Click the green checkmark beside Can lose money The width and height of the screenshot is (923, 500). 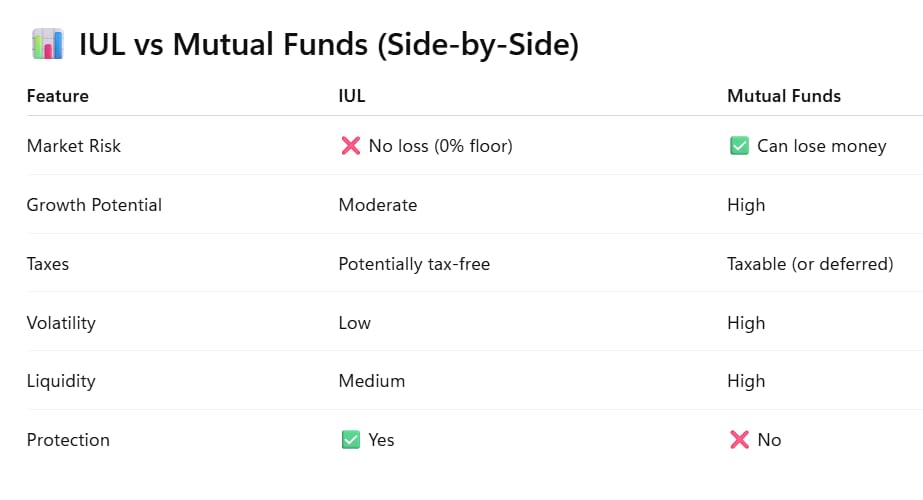[x=739, y=145]
